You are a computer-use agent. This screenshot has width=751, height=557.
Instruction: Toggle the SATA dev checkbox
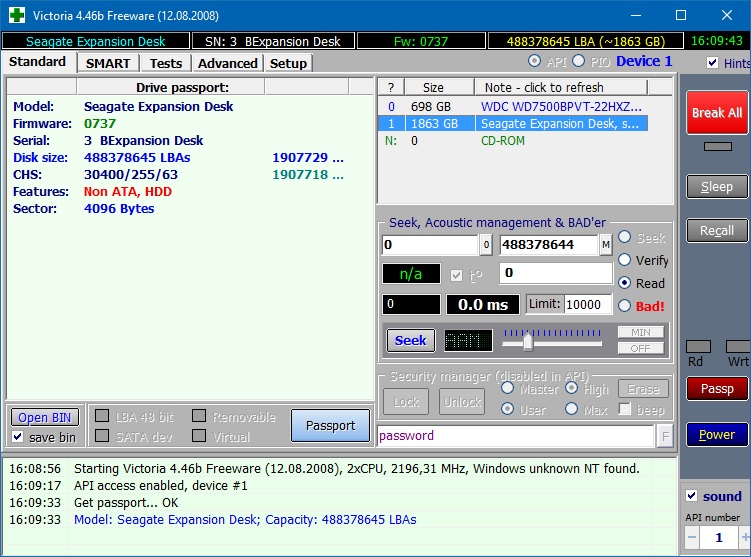click(102, 436)
